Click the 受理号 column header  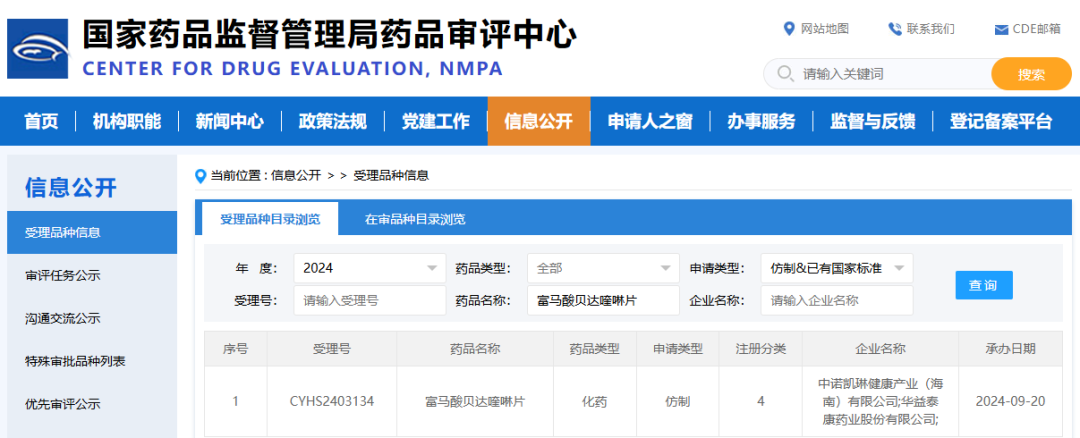tap(331, 348)
